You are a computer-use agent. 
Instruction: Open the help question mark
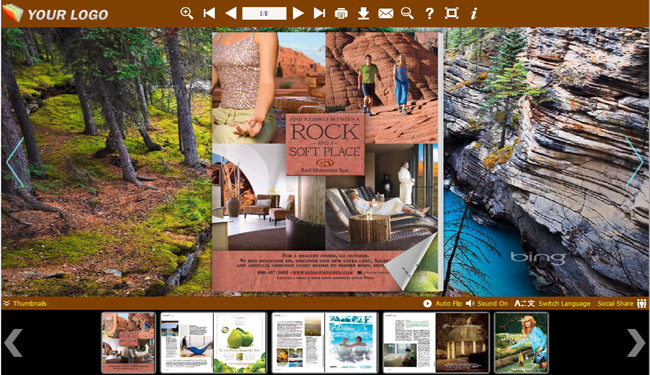(x=429, y=14)
